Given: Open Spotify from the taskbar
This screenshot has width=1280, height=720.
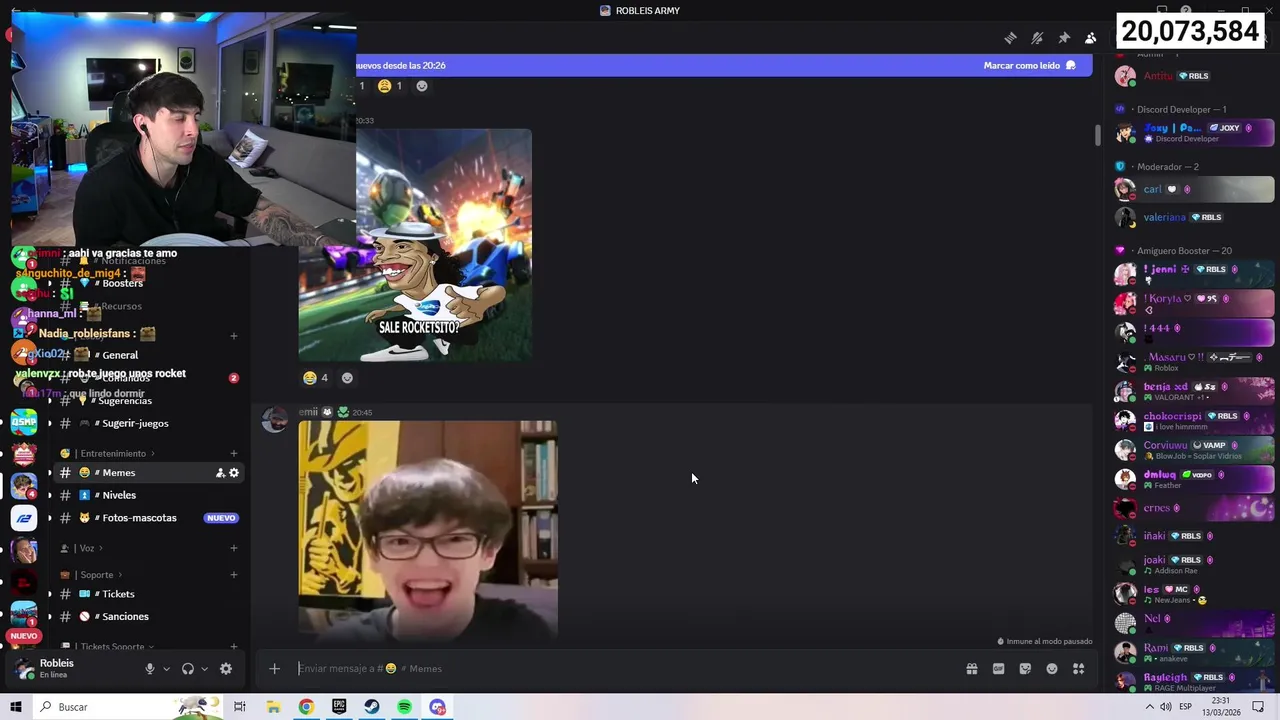Looking at the screenshot, I should (404, 707).
